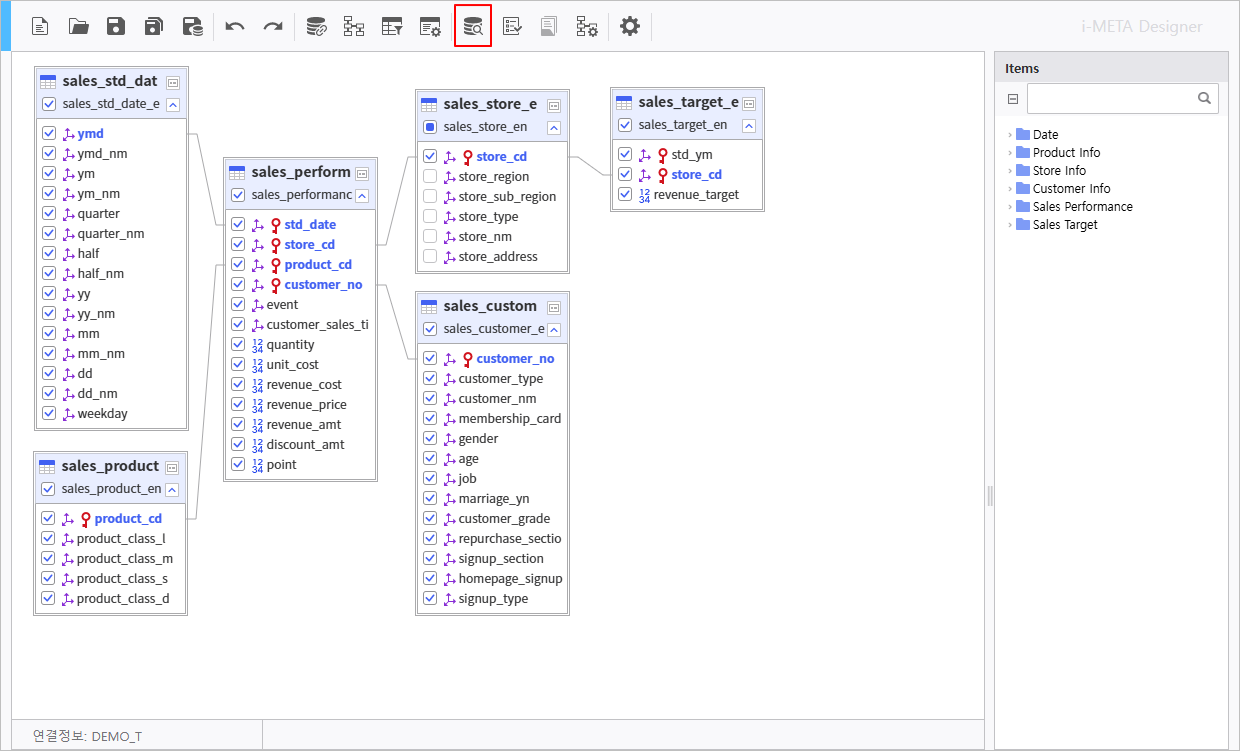The width and height of the screenshot is (1240, 751).
Task: Expand the Sales Performance folder
Action: [1010, 207]
